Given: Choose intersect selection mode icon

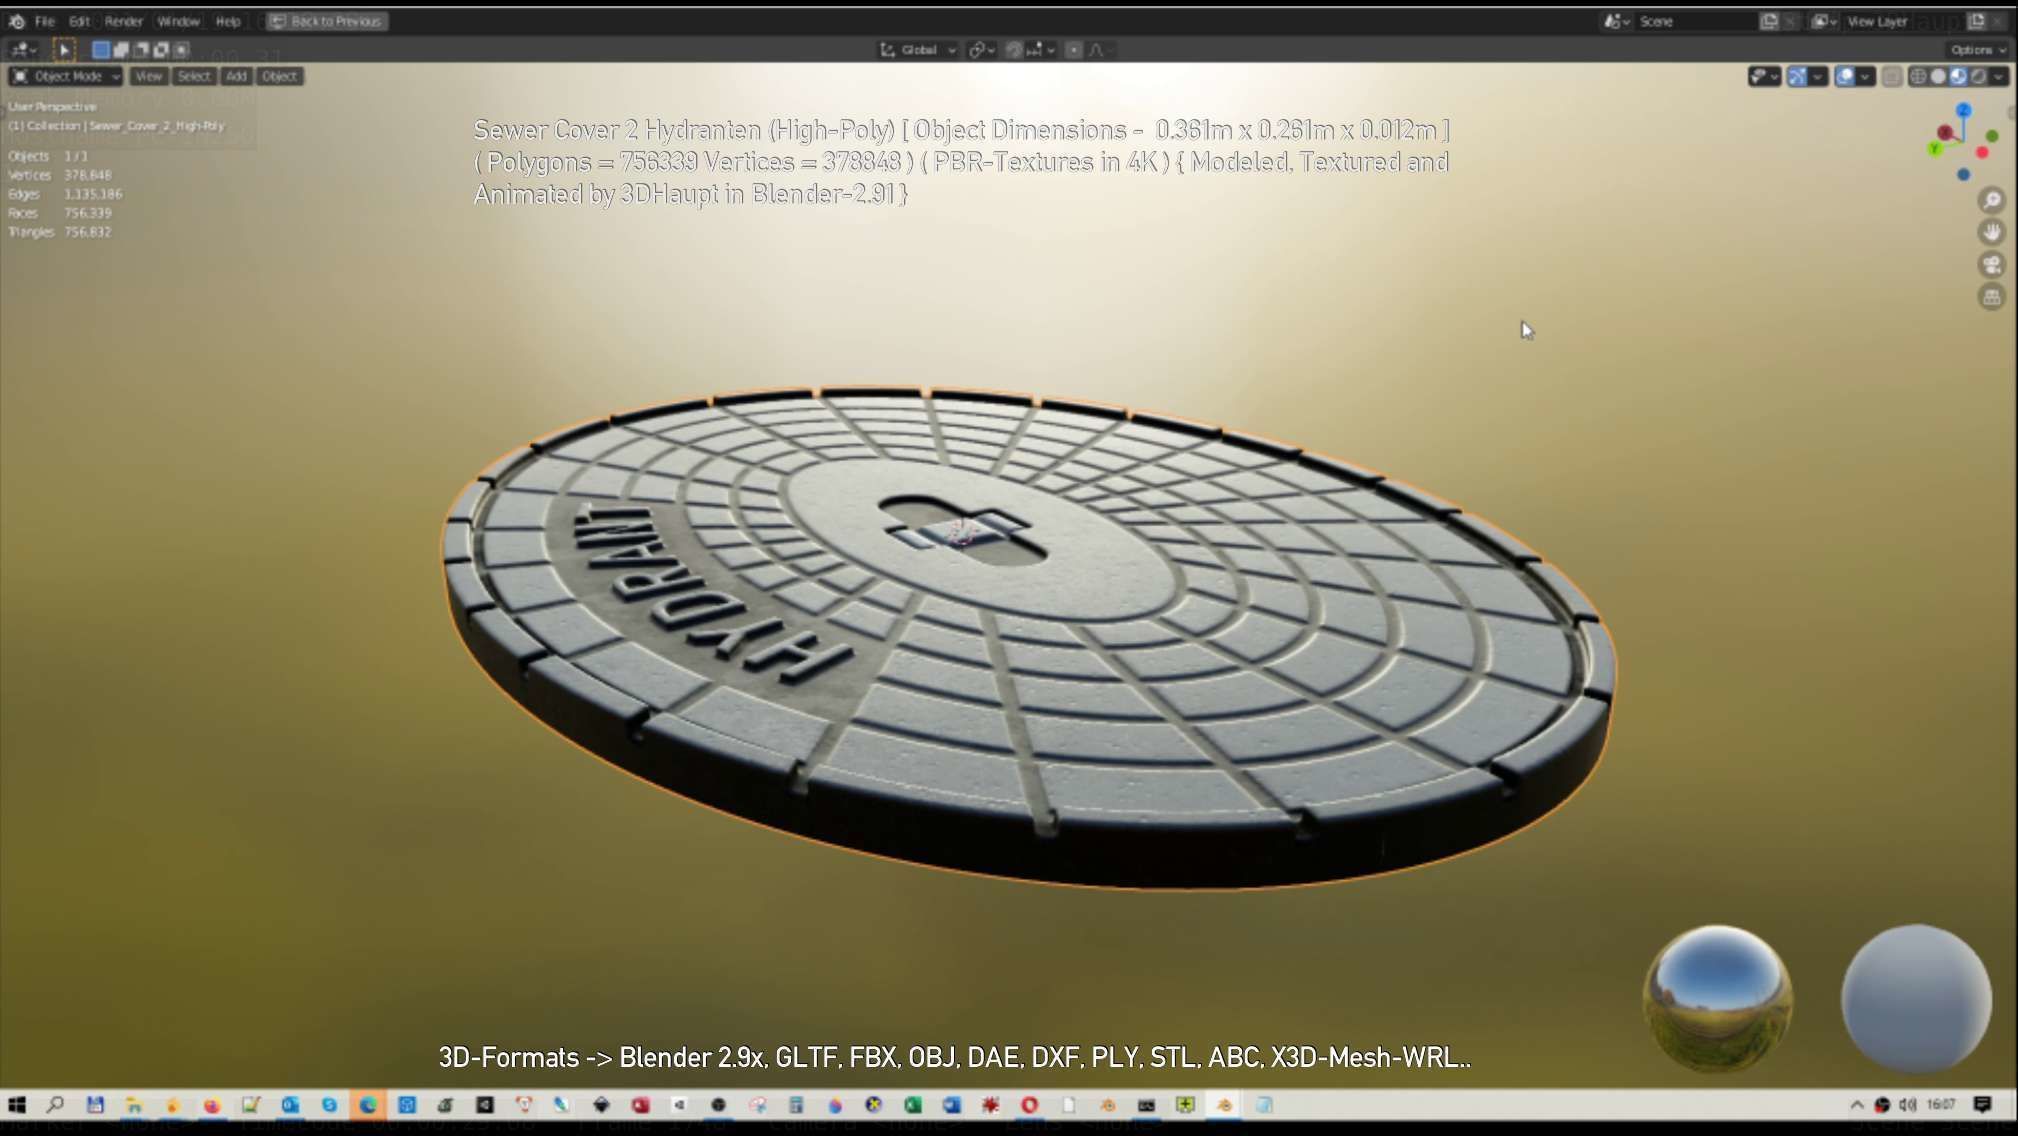Looking at the screenshot, I should 181,49.
